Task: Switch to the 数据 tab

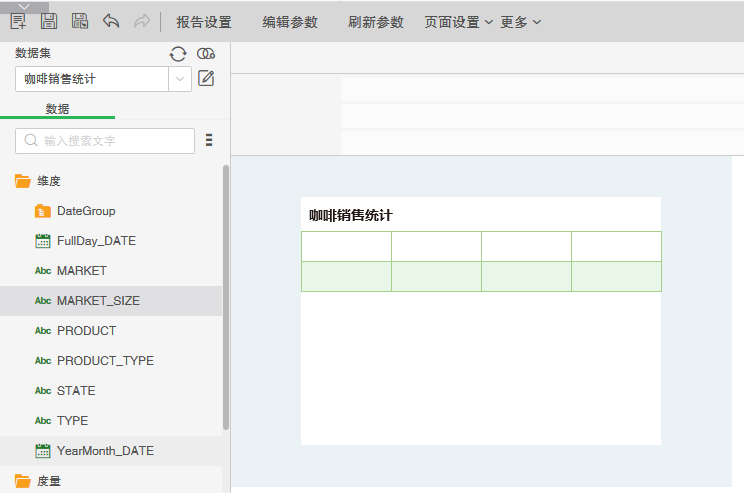Action: pyautogui.click(x=57, y=108)
